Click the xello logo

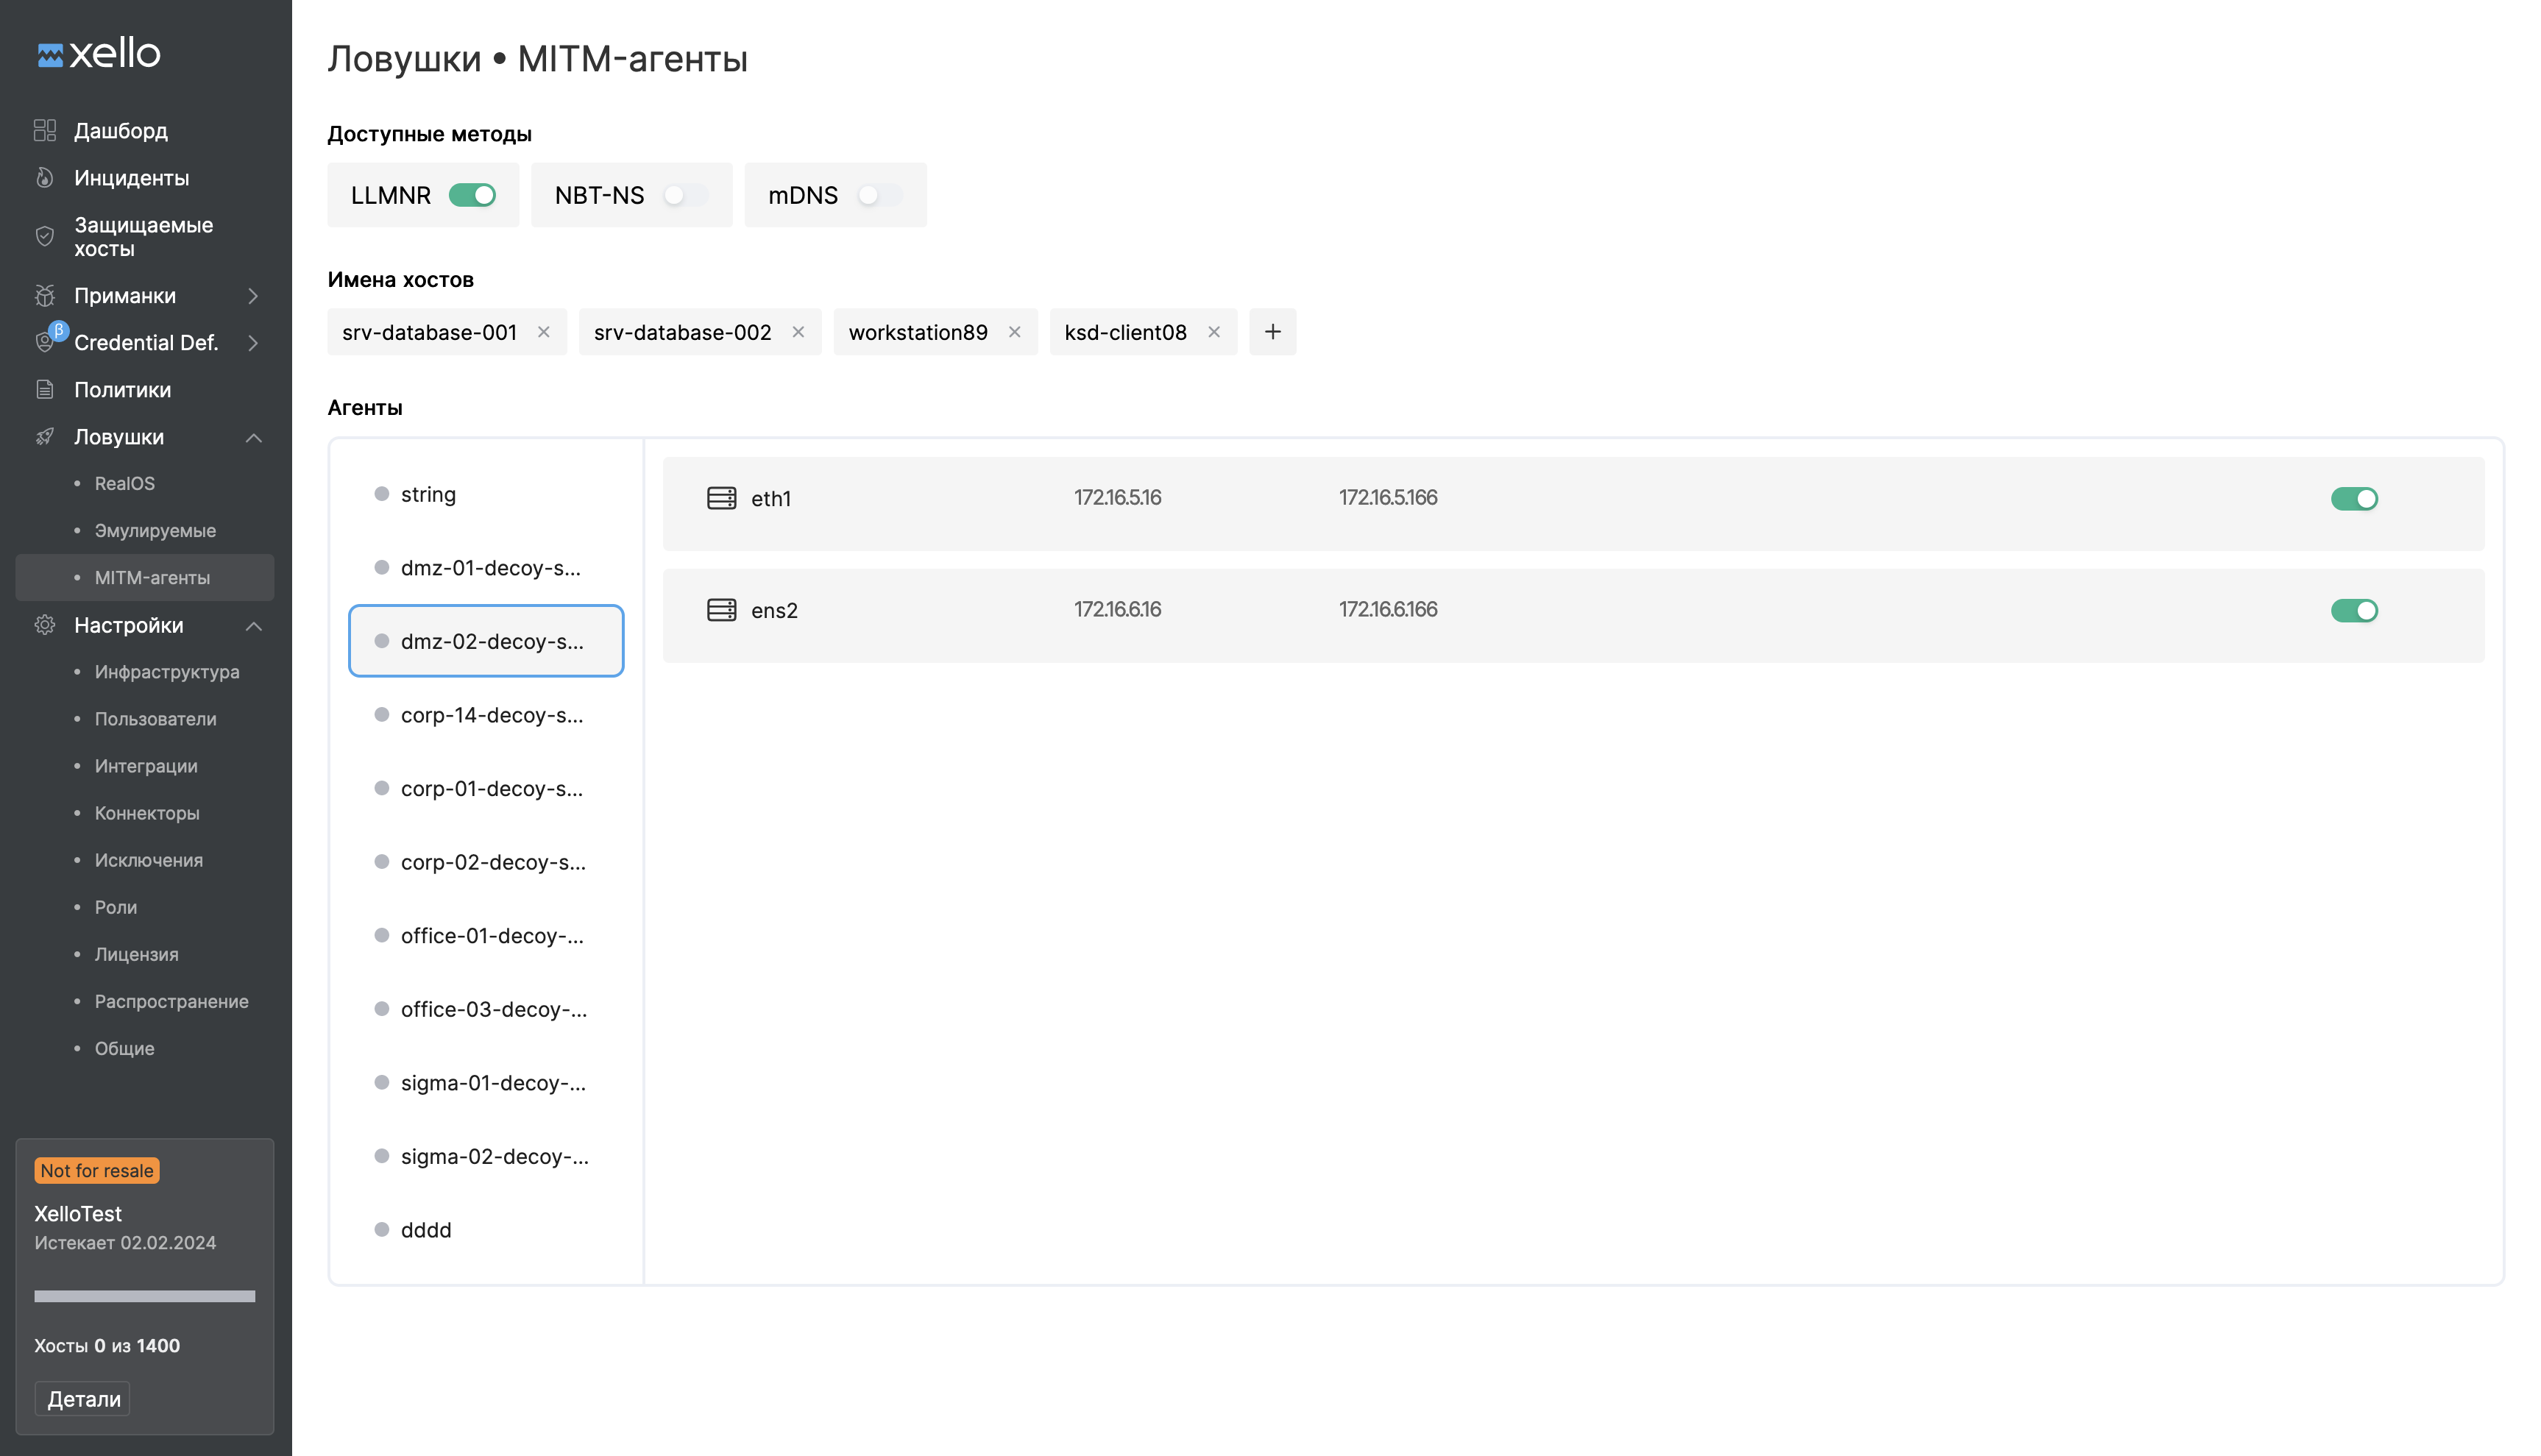click(x=99, y=54)
